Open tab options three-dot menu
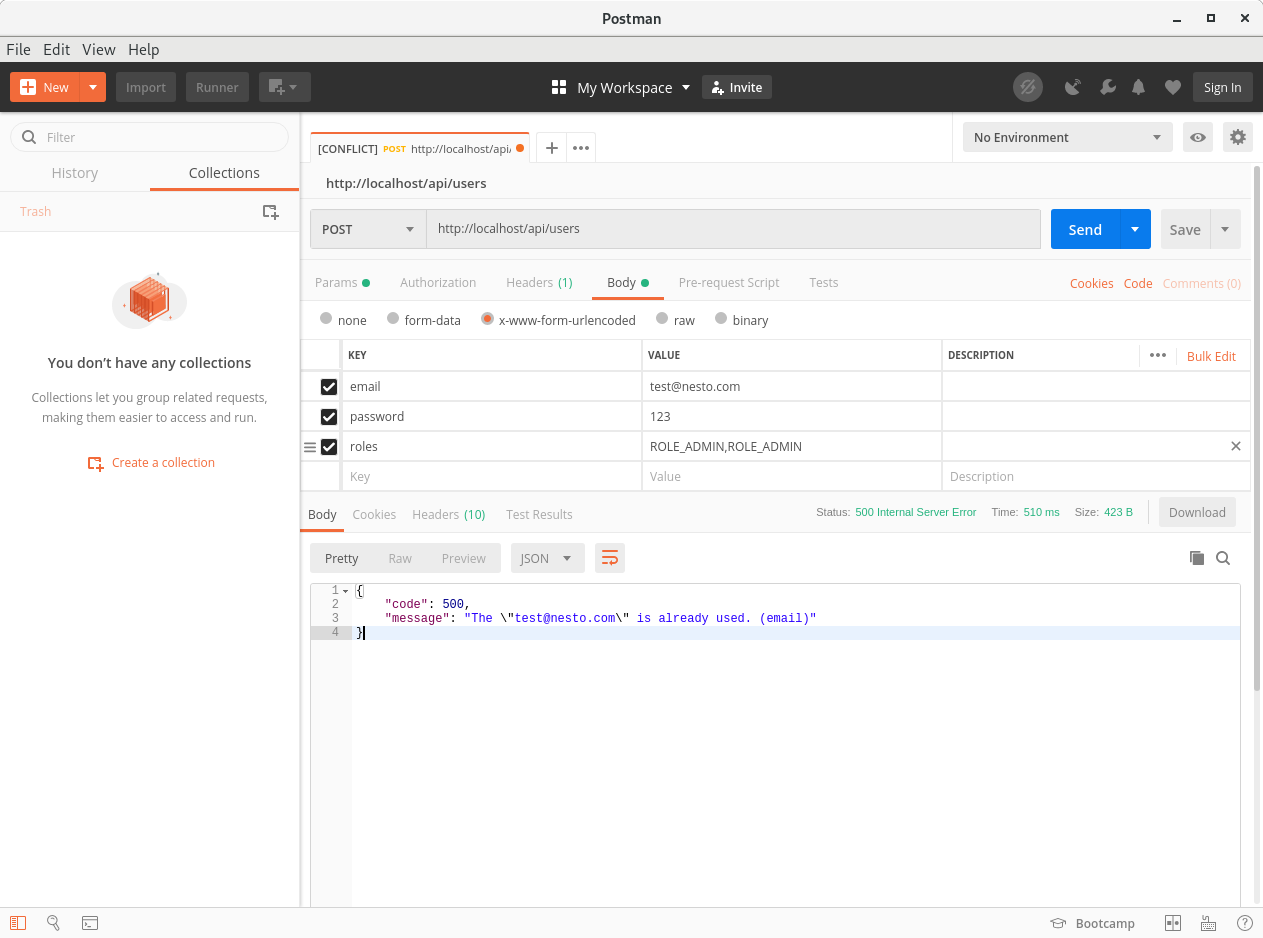 pos(581,148)
